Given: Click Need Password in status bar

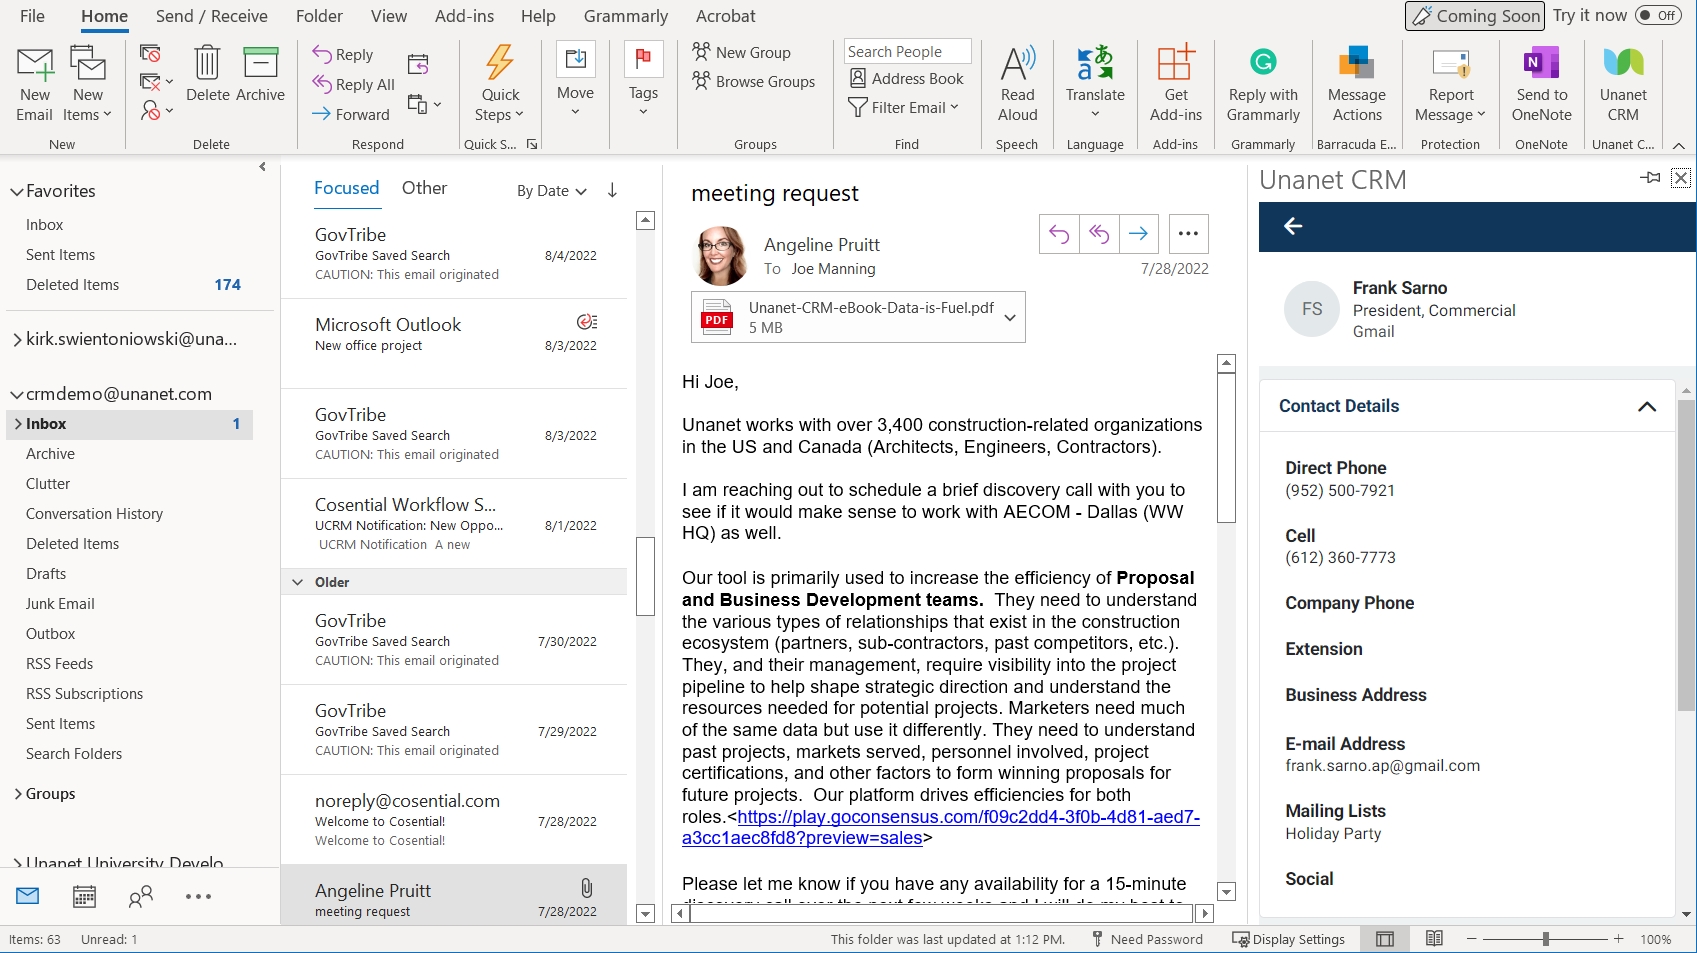Looking at the screenshot, I should pos(1147,939).
